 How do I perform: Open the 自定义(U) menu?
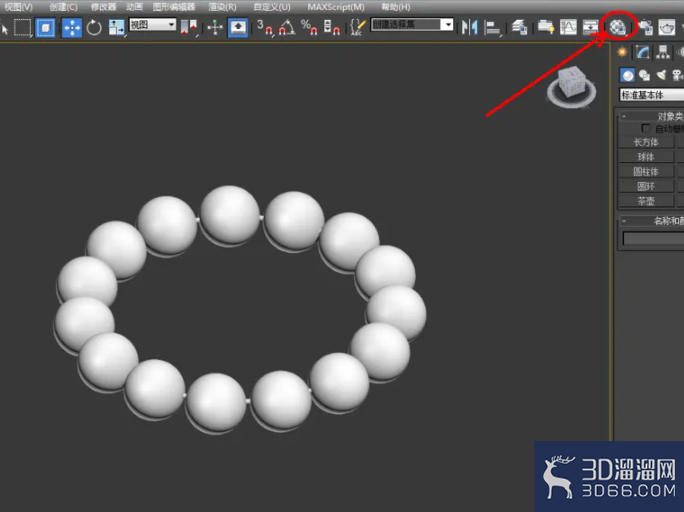272,7
